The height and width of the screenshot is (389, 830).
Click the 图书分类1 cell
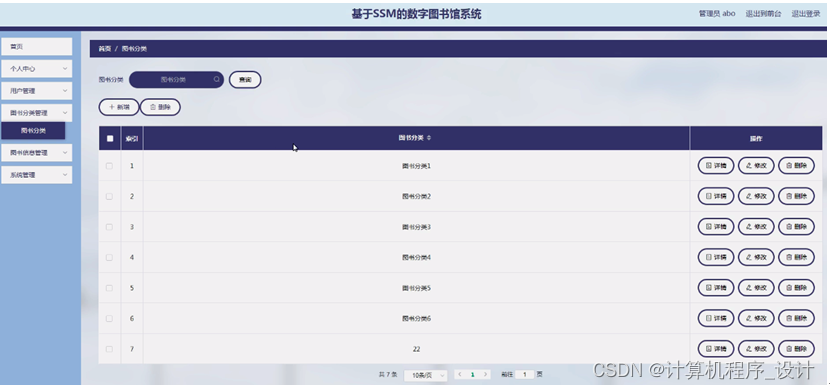[416, 166]
